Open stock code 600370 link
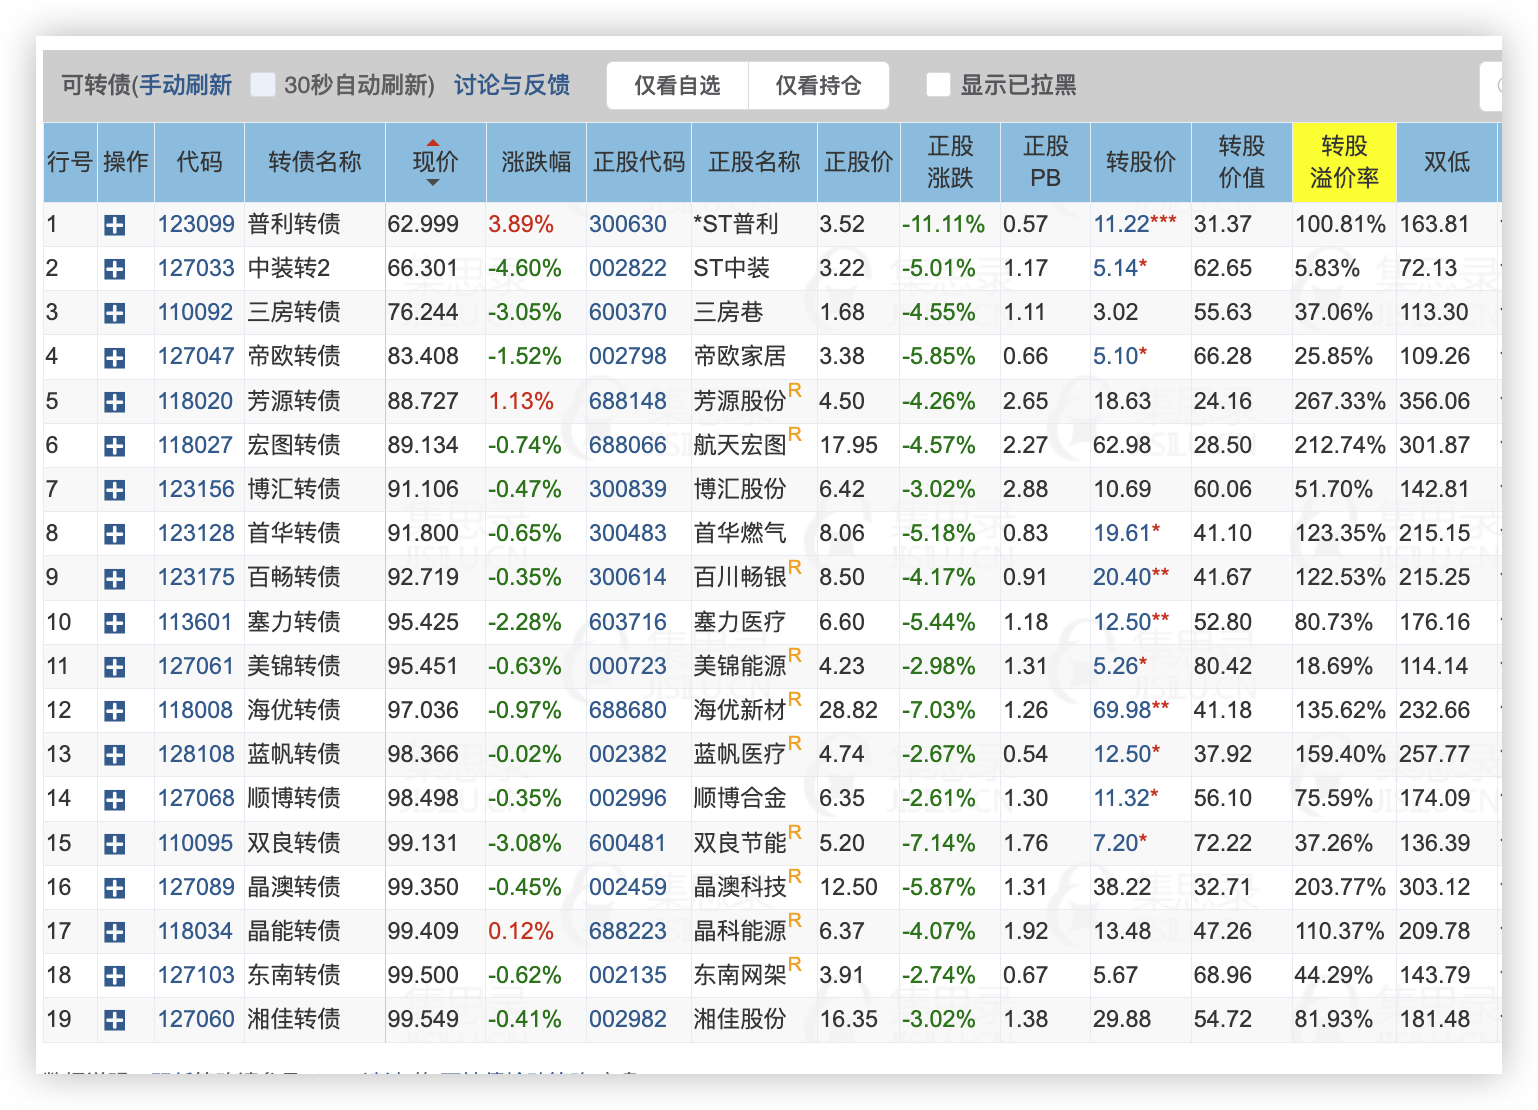 point(627,312)
